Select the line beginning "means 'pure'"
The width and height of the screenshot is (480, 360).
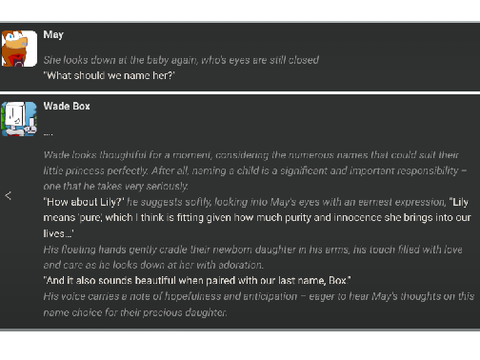pos(257,218)
